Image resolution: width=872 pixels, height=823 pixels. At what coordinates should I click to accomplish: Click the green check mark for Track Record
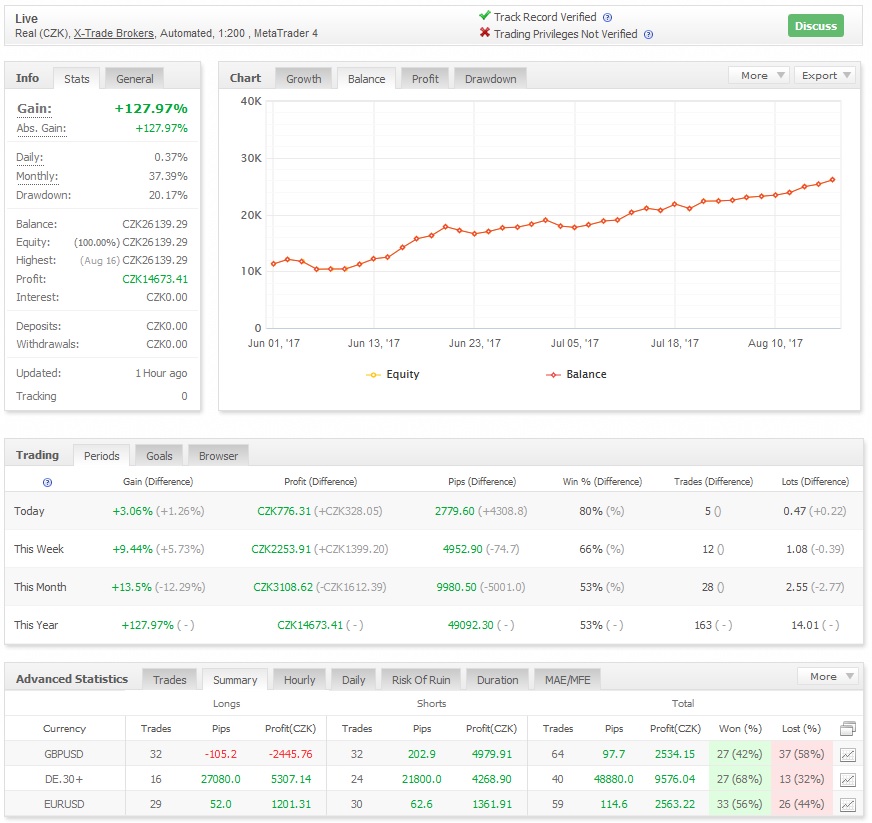tap(485, 16)
